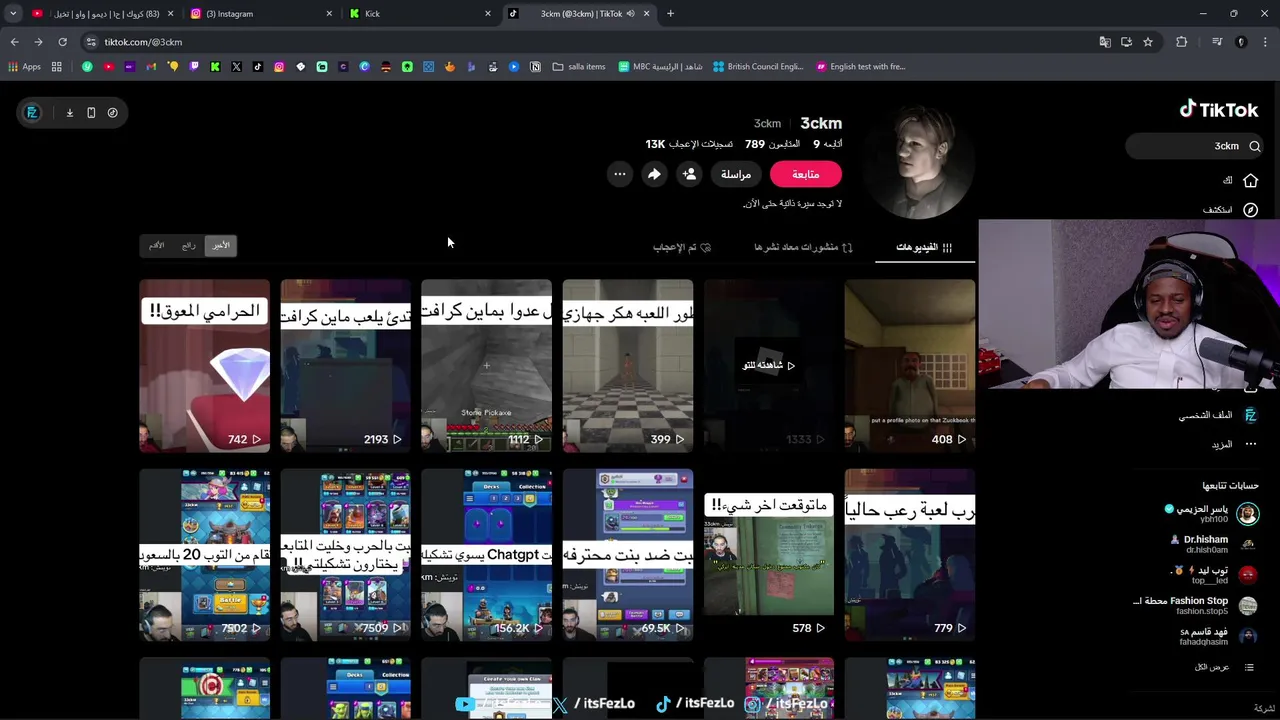Open Dr.hisham followed account
1280x720 pixels.
click(x=1215, y=543)
